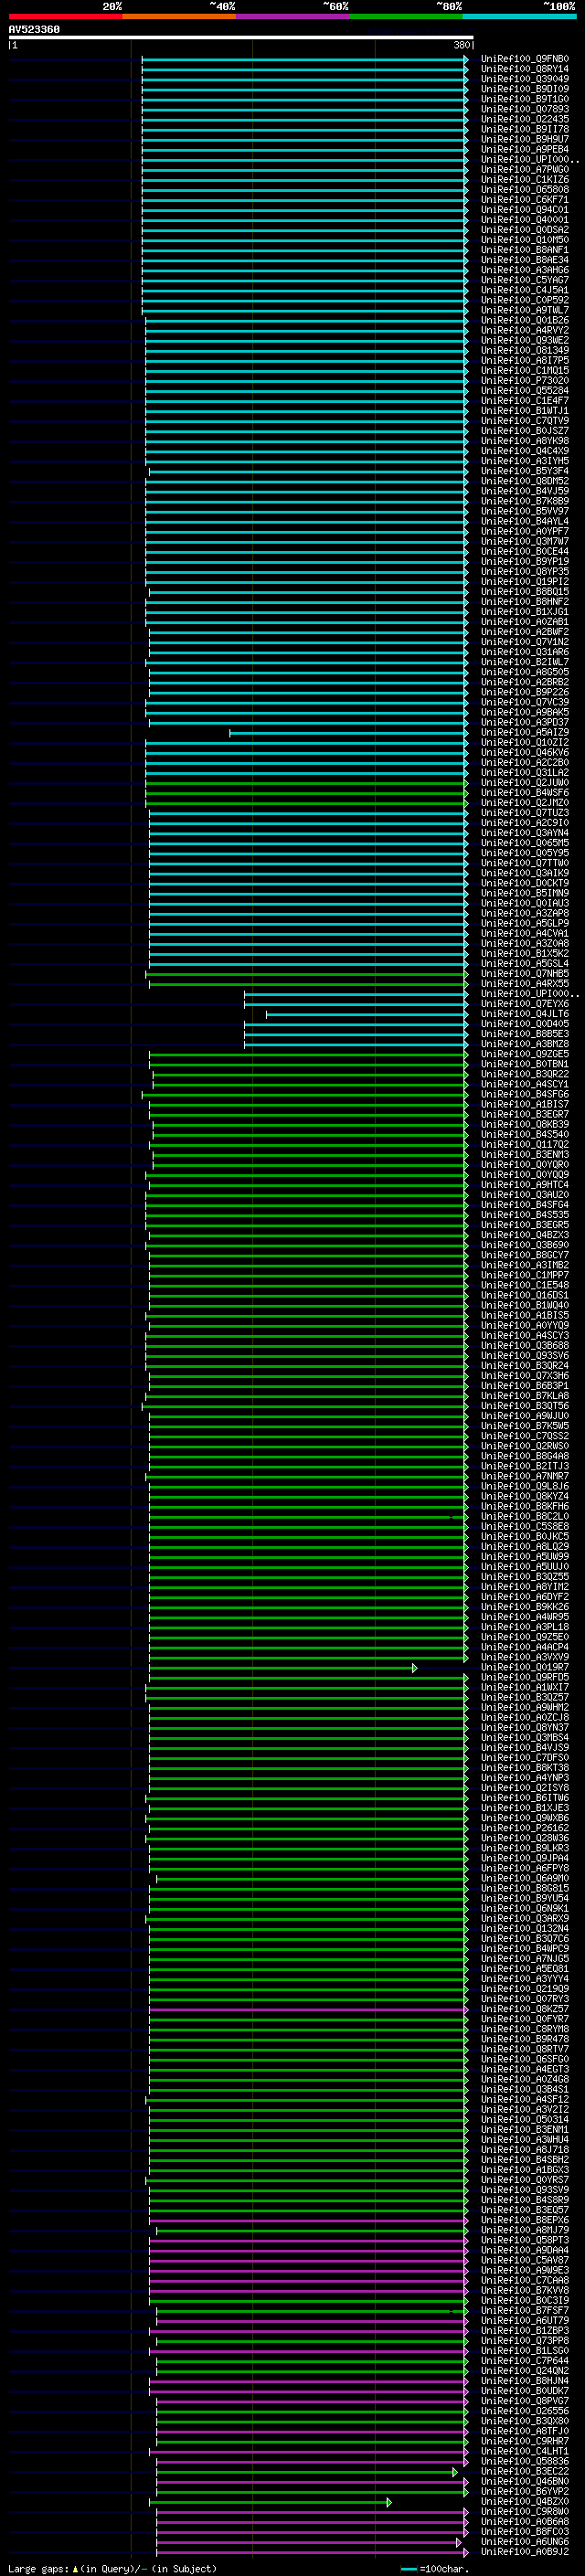Open hit UniRef100_B9DI09
Image resolution: width=585 pixels, height=2576 pixels.
pos(525,89)
